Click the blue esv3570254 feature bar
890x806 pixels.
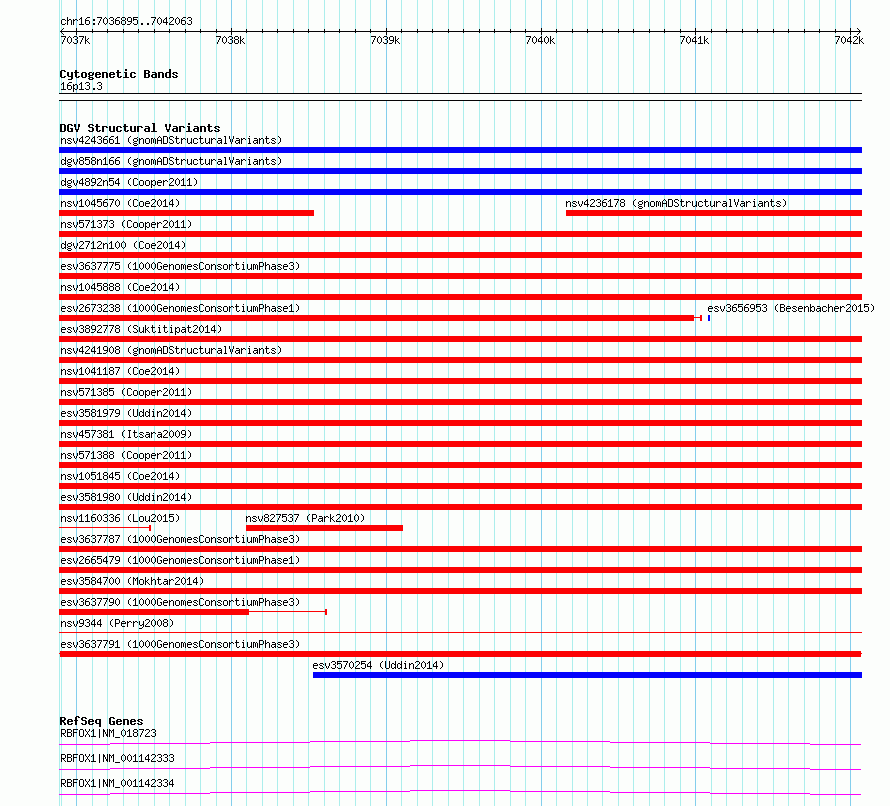(x=587, y=675)
